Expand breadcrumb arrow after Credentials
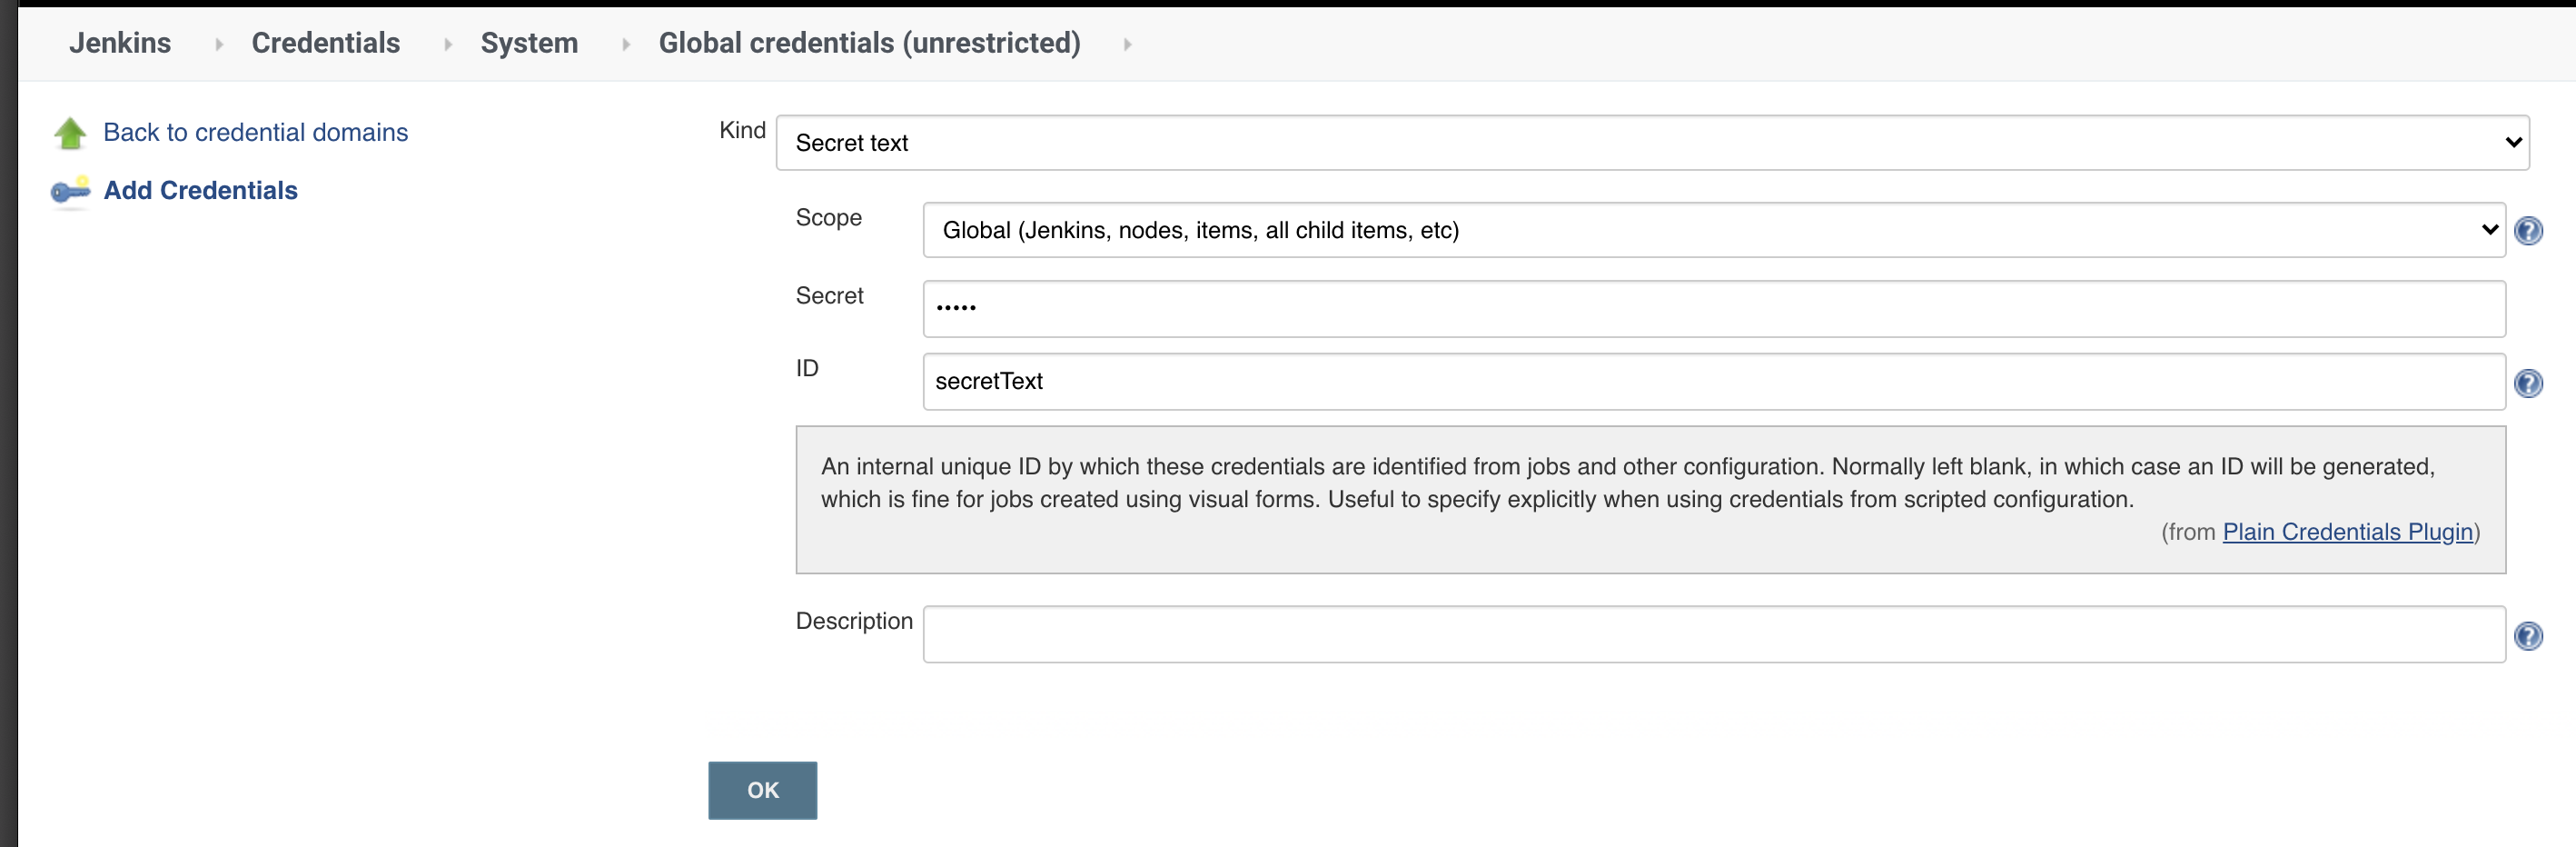This screenshot has width=2576, height=847. point(447,44)
